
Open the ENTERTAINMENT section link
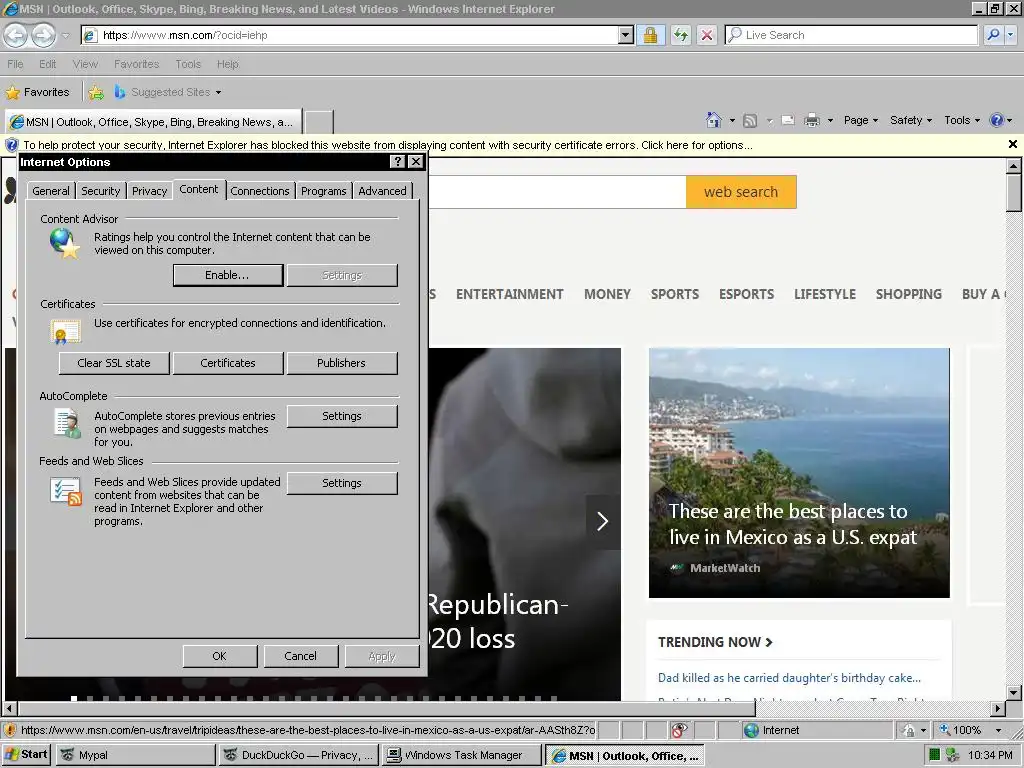point(509,295)
